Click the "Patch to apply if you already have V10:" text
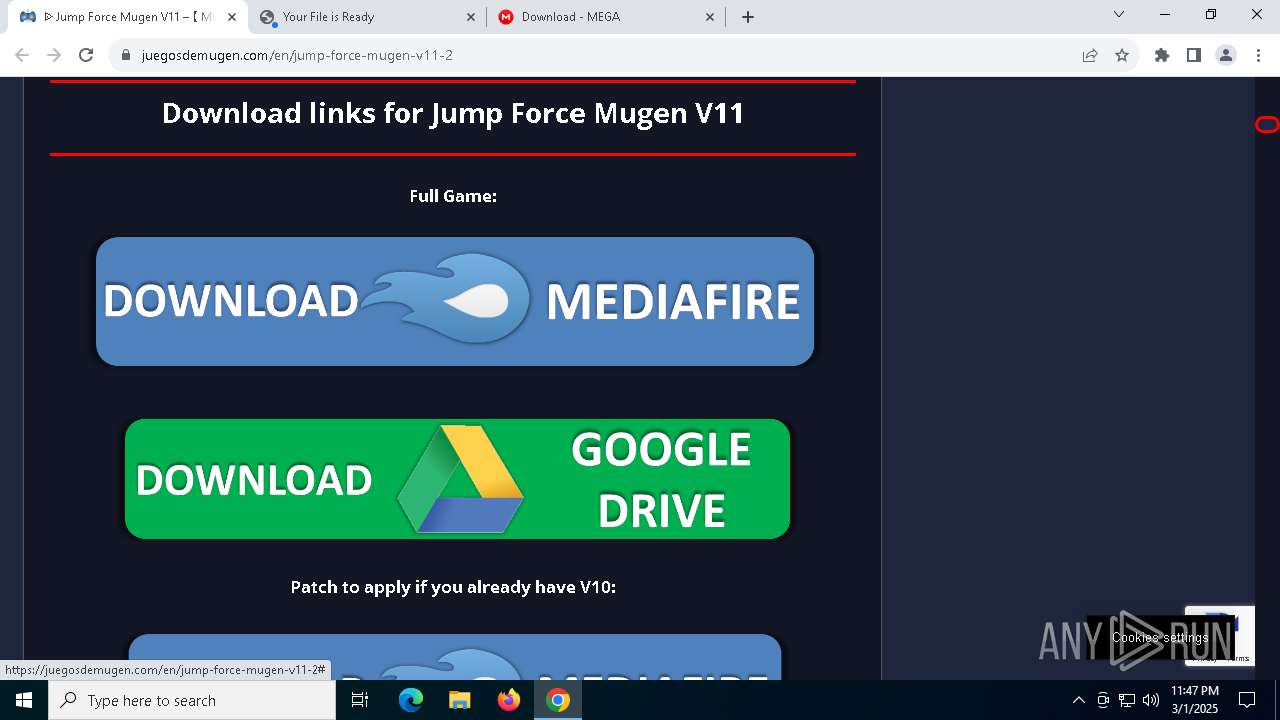 click(x=453, y=587)
